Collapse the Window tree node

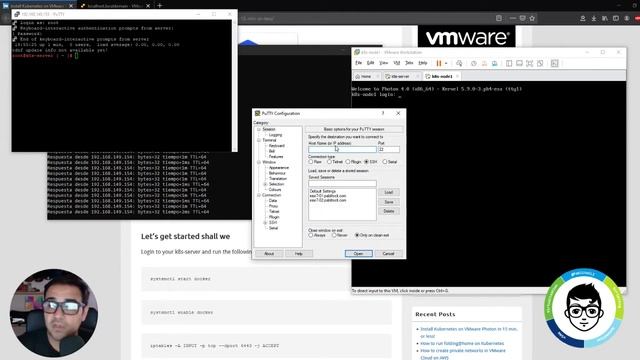(259, 162)
